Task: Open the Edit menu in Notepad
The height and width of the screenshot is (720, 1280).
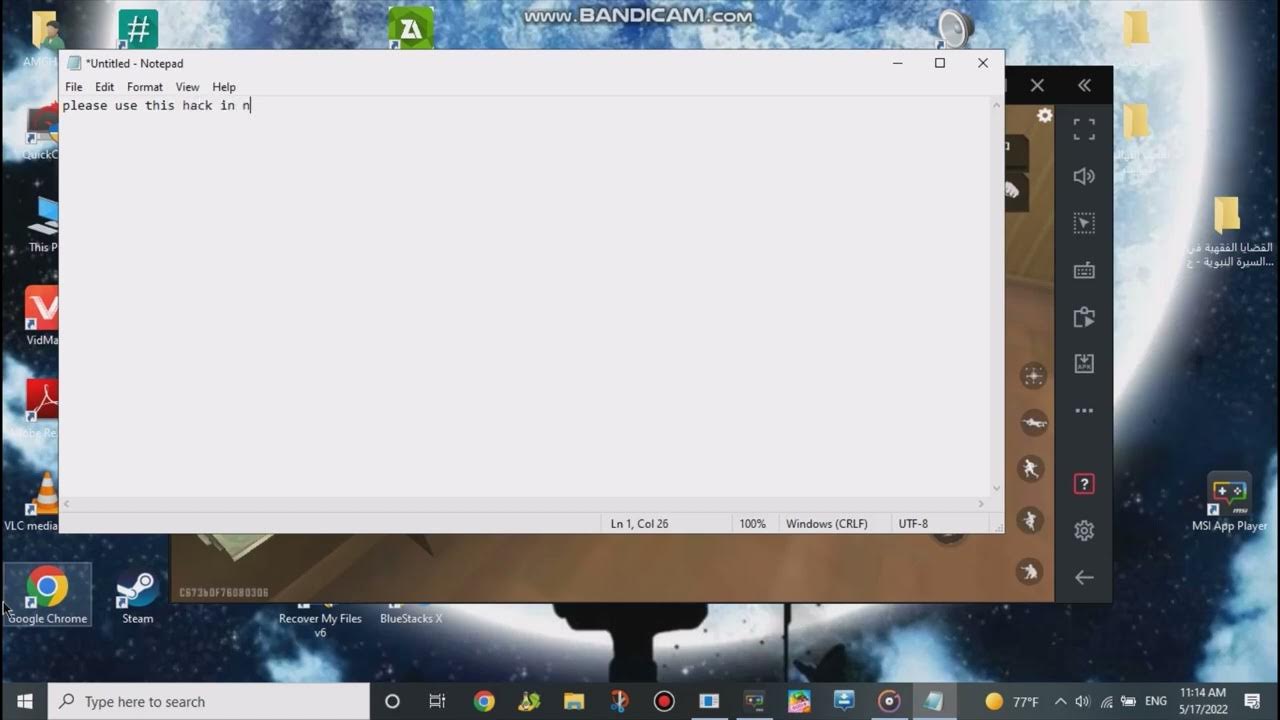Action: coord(104,87)
